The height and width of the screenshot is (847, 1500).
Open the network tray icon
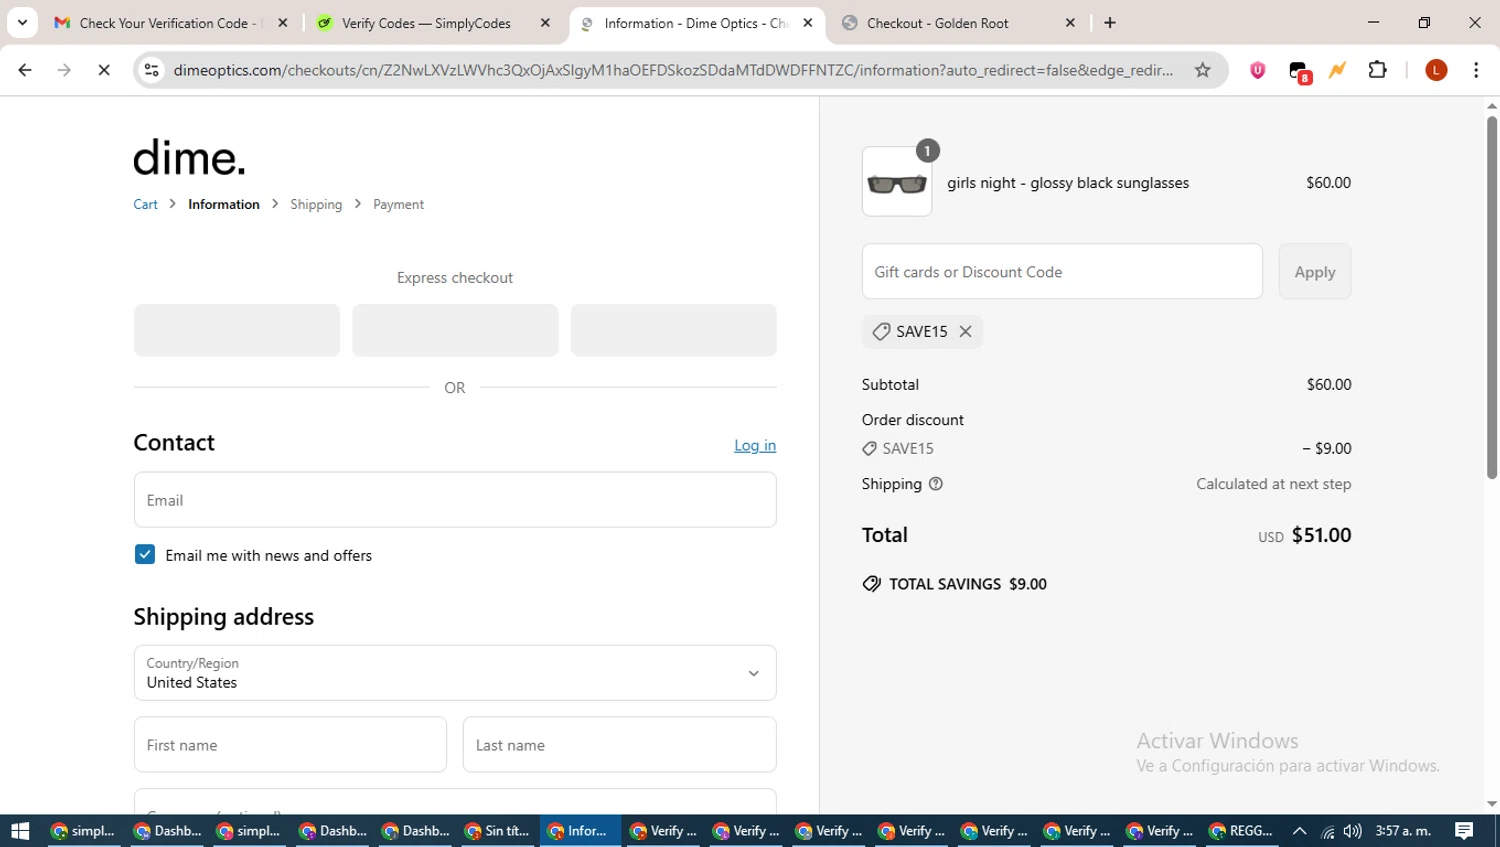coord(1328,831)
